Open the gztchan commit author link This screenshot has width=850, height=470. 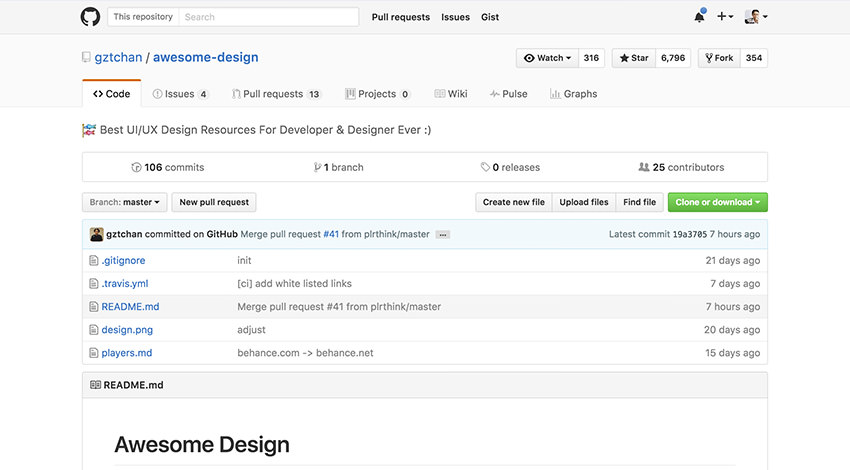(x=124, y=234)
